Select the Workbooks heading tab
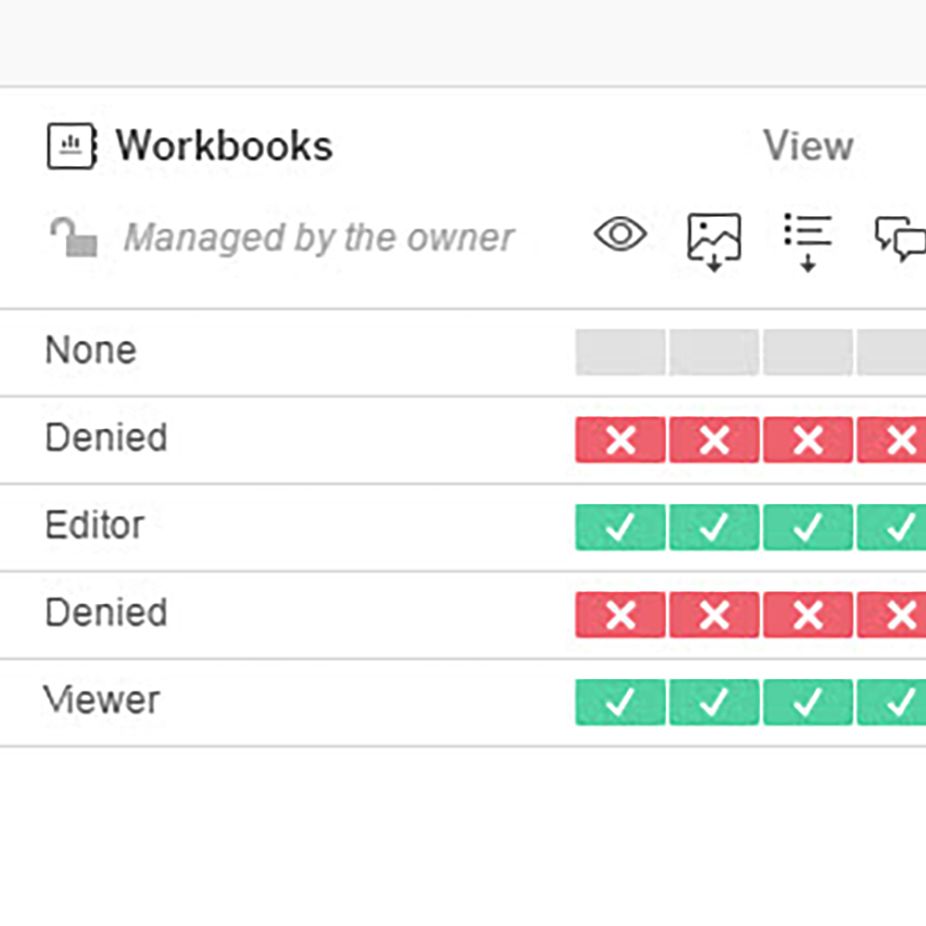This screenshot has height=926, width=926. pyautogui.click(x=223, y=146)
